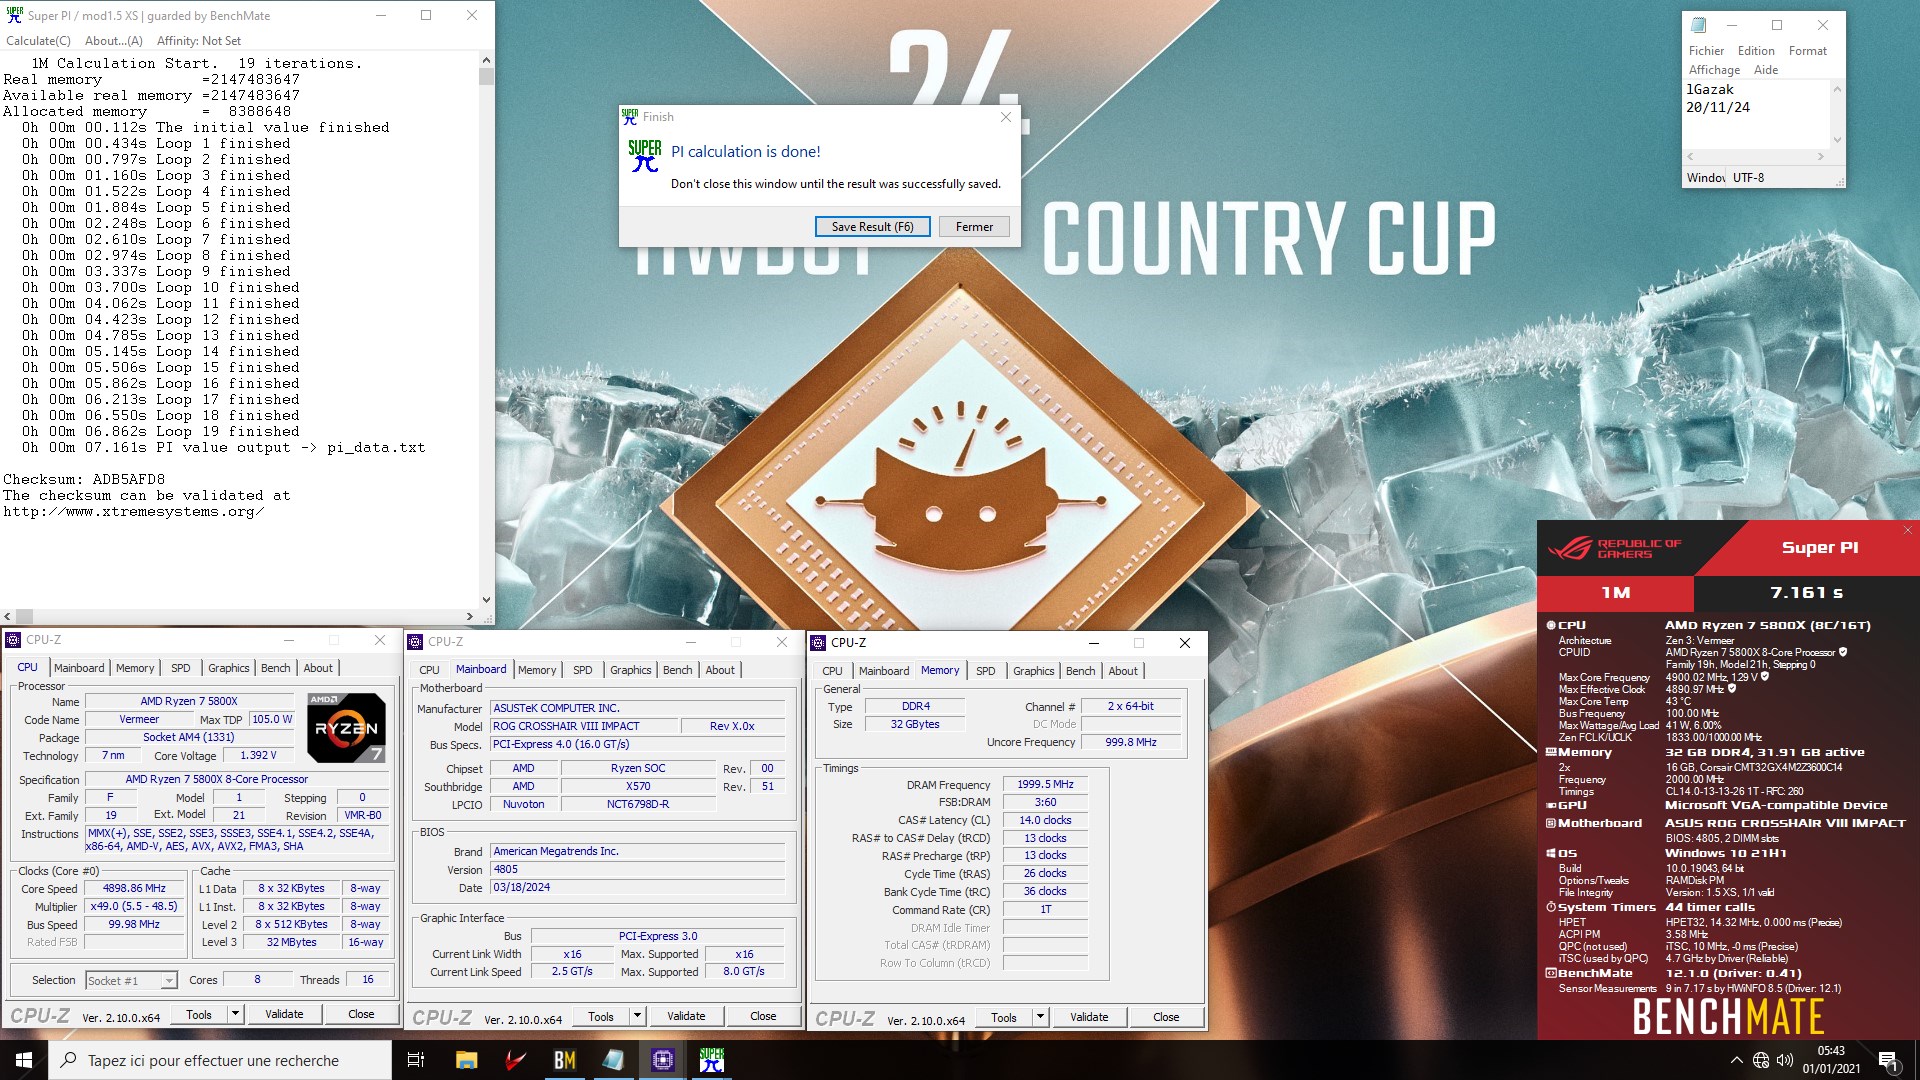Click Core Speed value 4898.86 MHz

click(x=134, y=888)
